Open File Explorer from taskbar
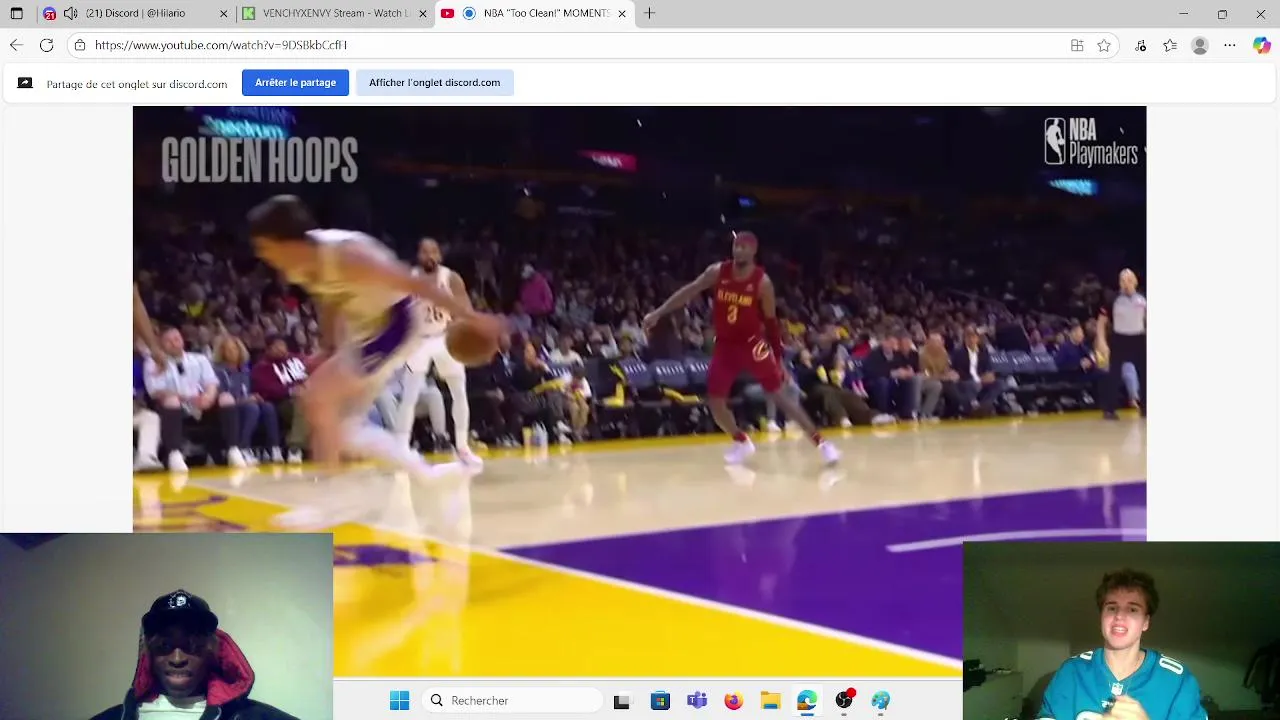Viewport: 1280px width, 720px height. click(770, 701)
